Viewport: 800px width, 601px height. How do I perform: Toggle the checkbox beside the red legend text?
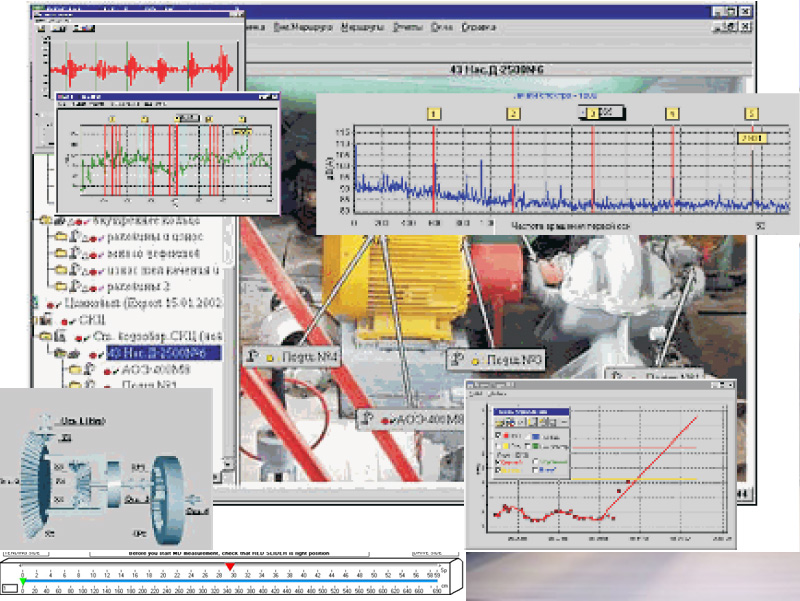[x=498, y=462]
